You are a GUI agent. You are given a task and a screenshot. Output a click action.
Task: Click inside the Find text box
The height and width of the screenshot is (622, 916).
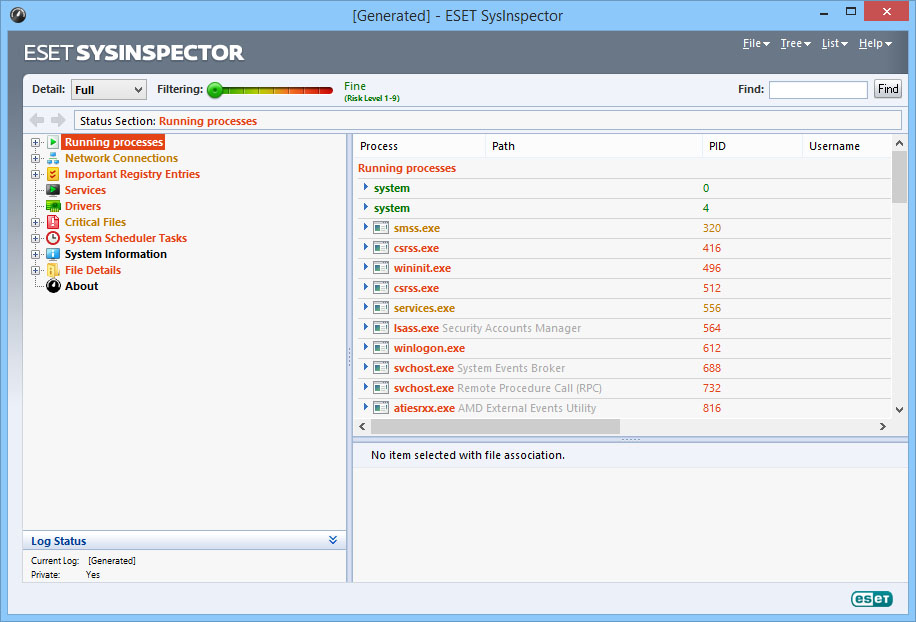point(818,89)
